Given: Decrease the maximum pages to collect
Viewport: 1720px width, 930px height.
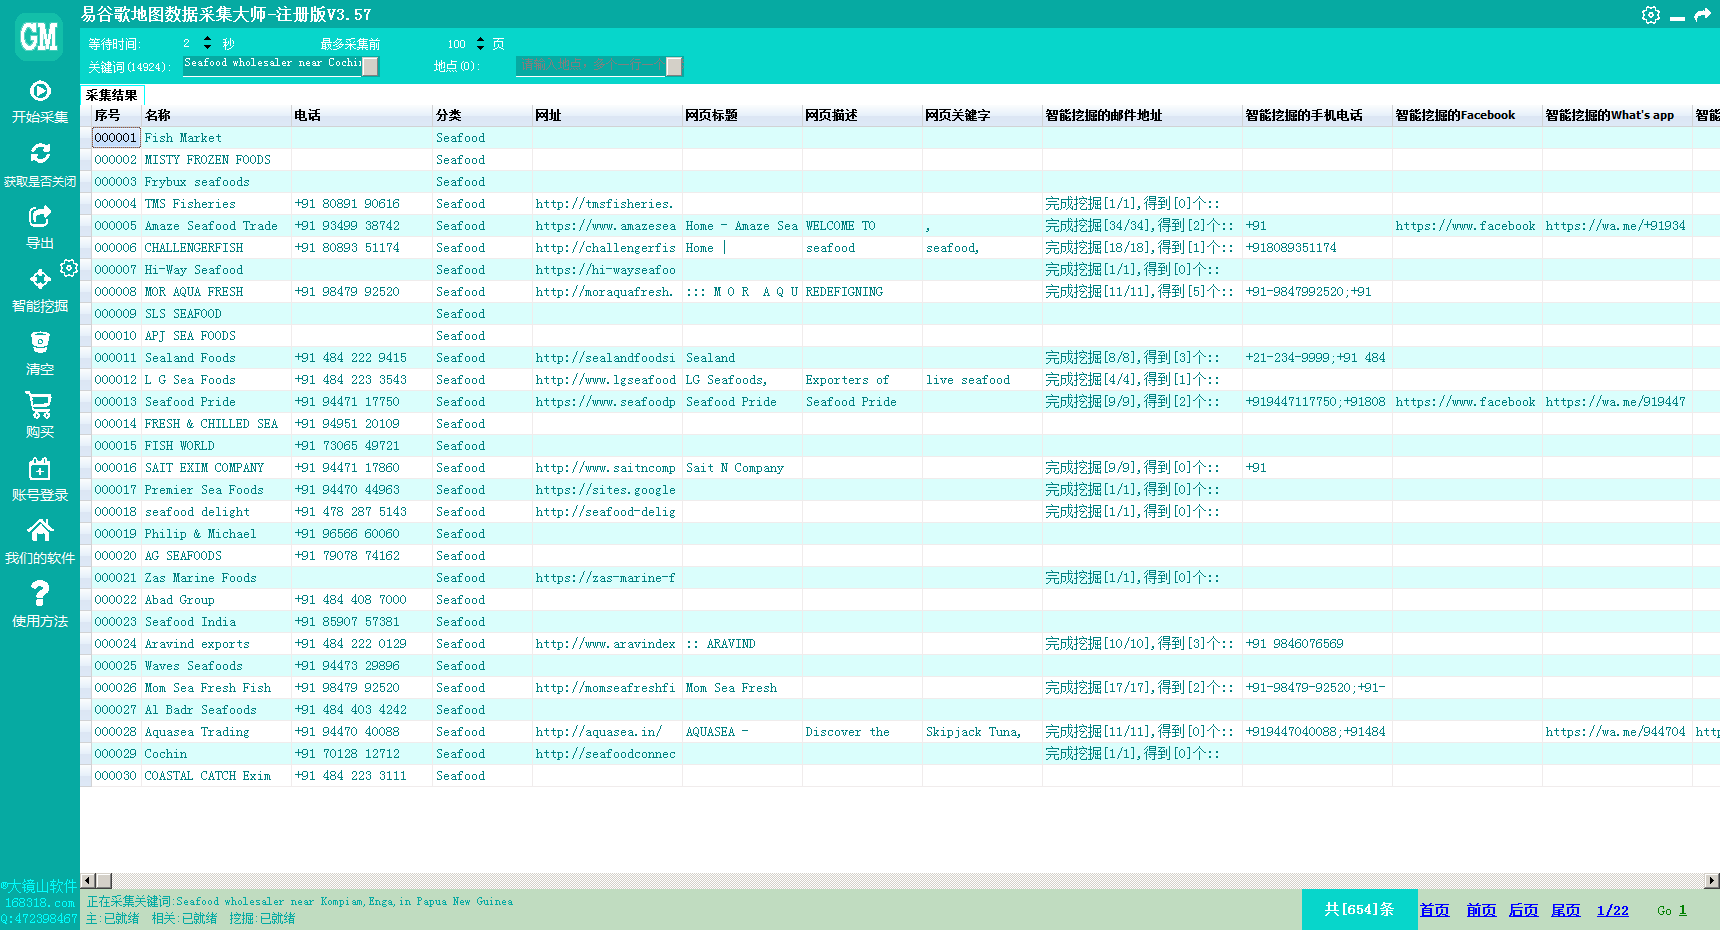Looking at the screenshot, I should pos(480,47).
